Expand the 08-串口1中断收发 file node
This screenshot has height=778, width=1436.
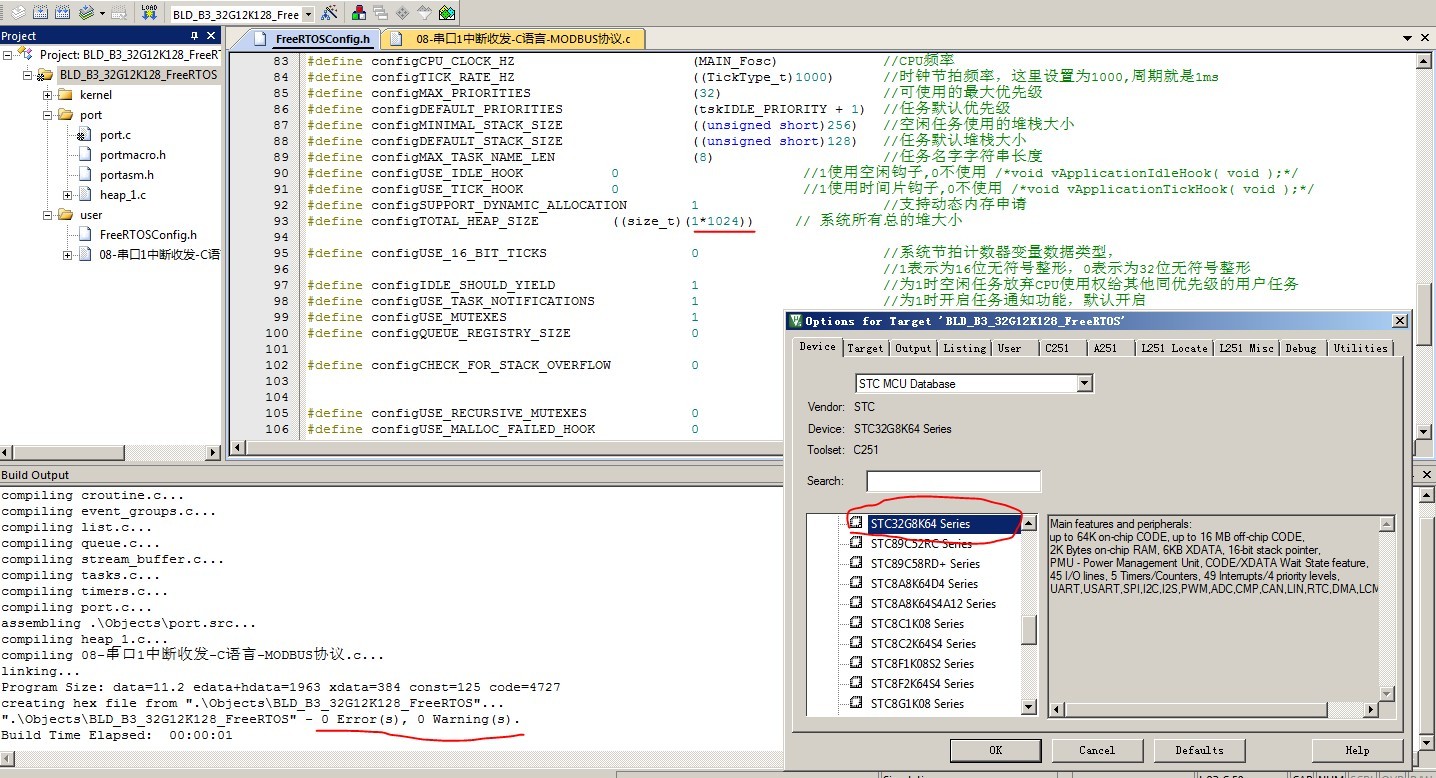click(68, 254)
